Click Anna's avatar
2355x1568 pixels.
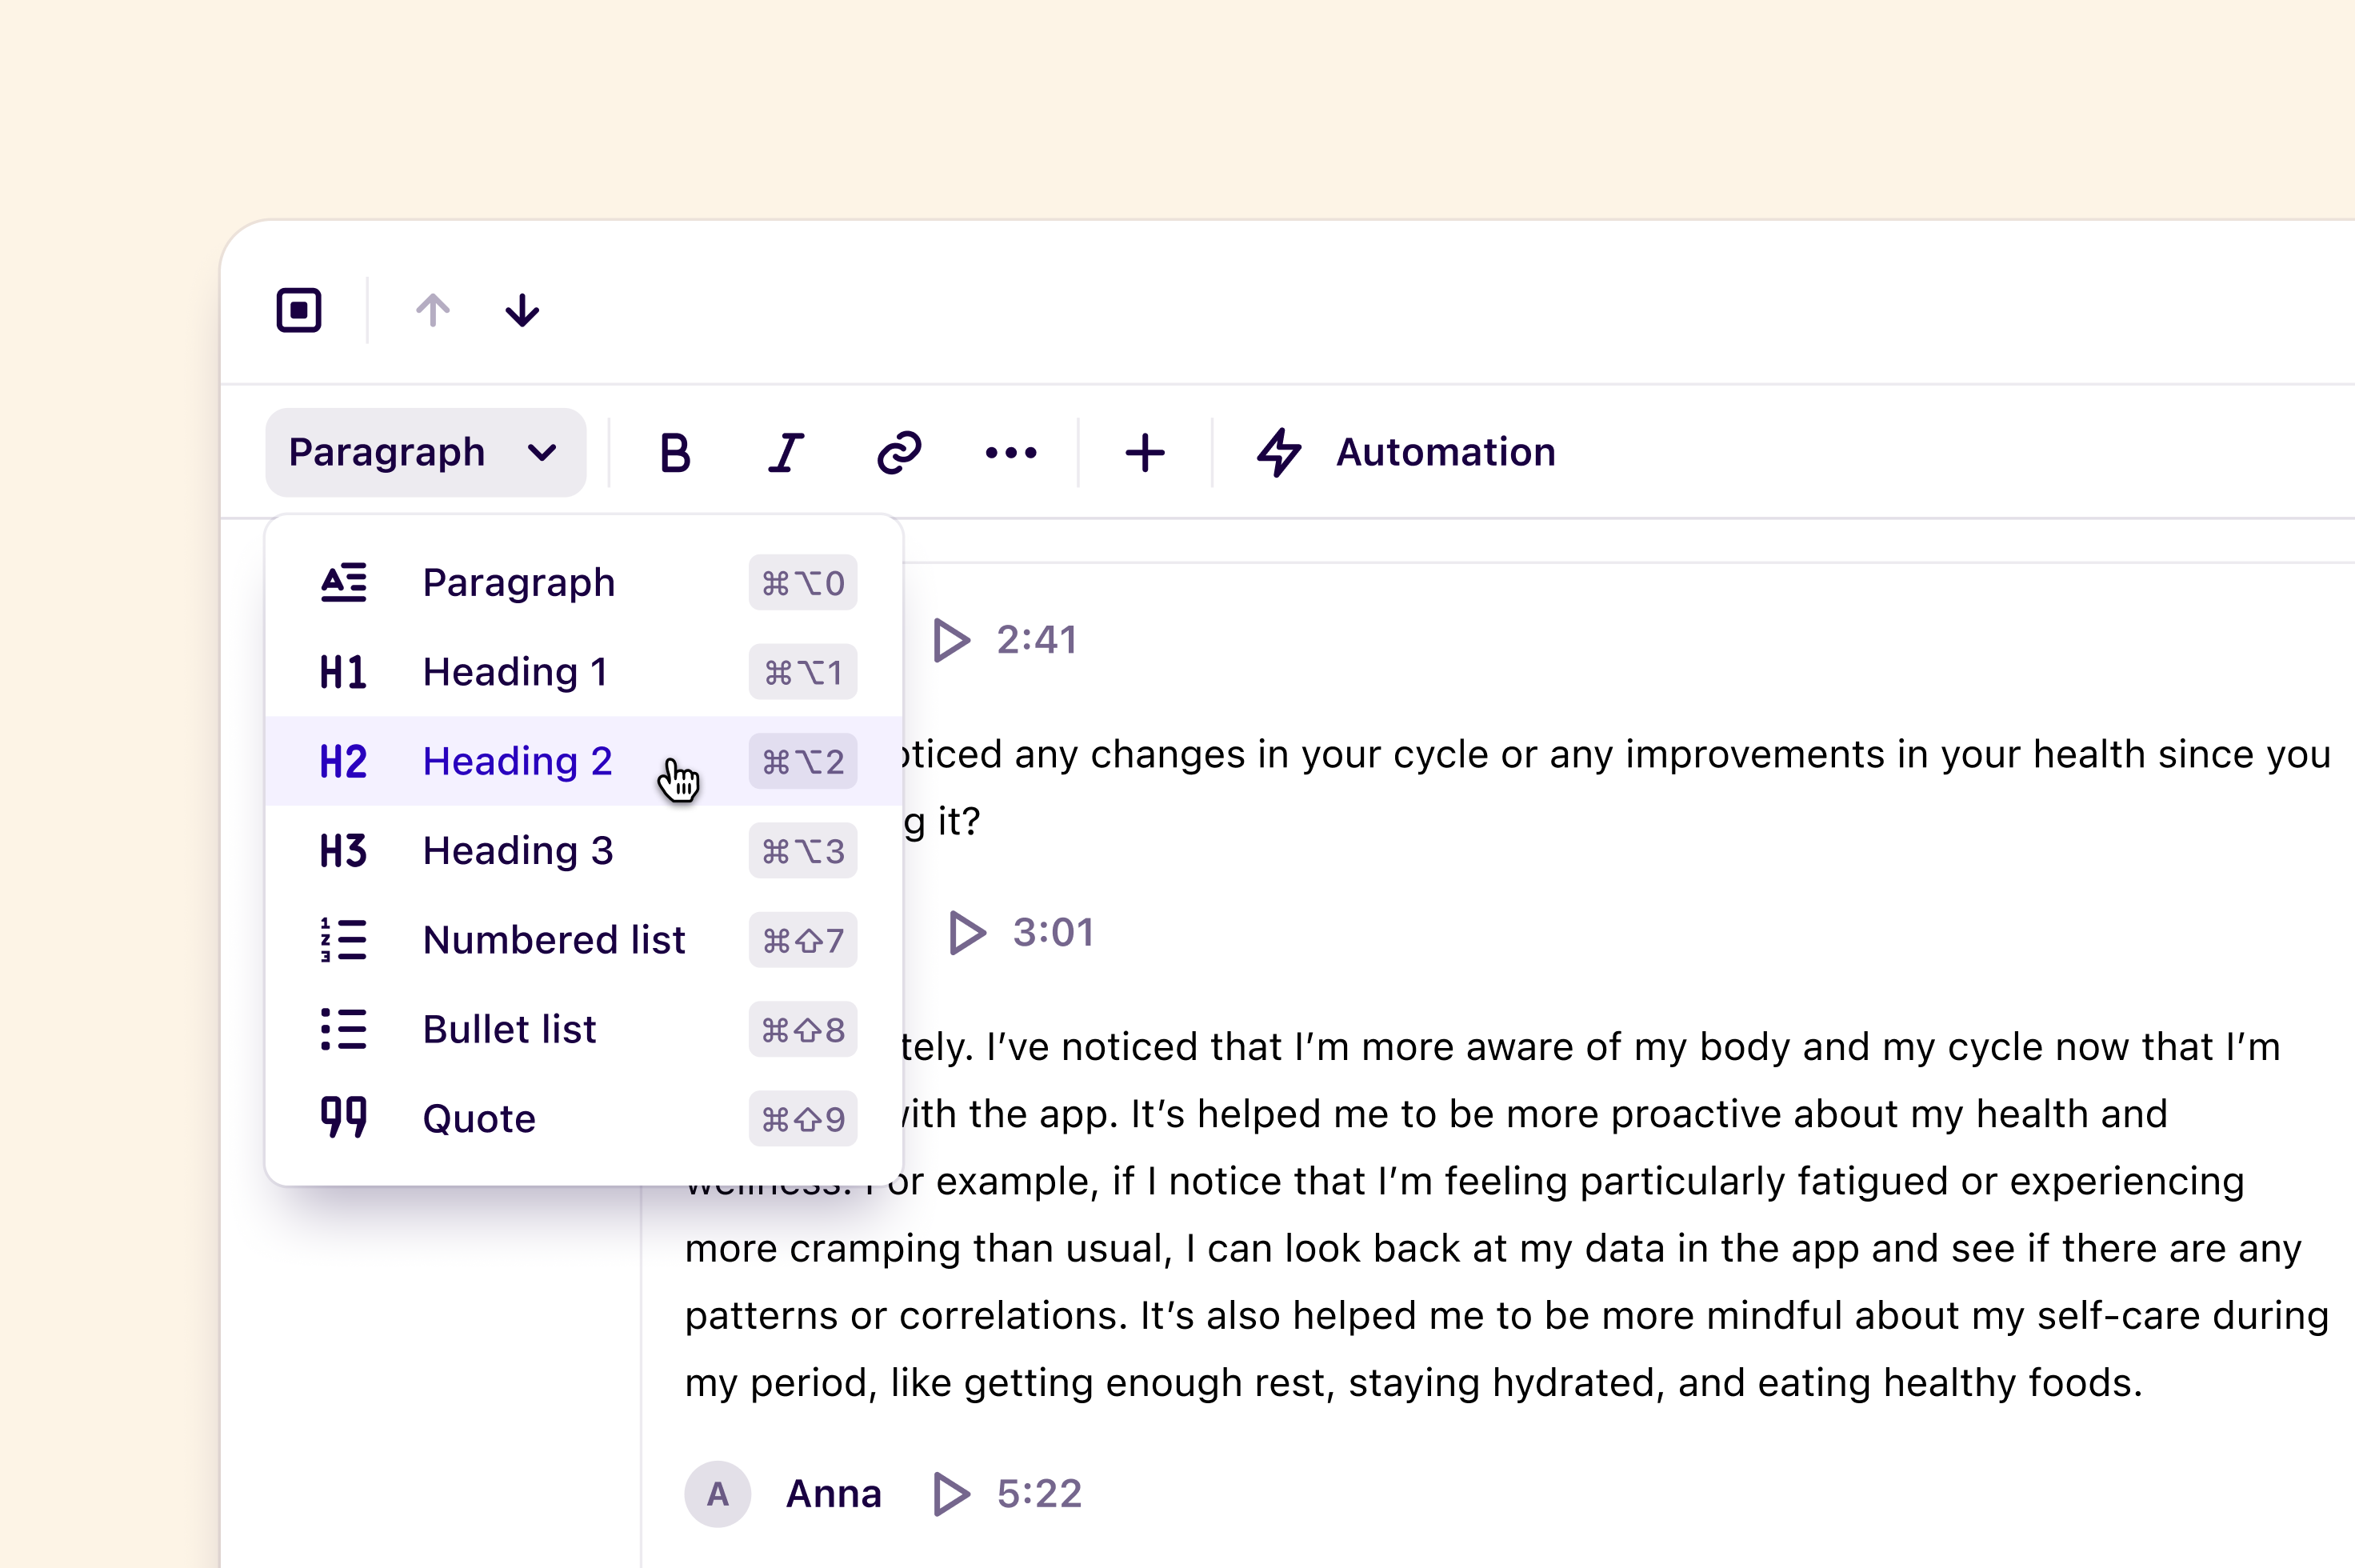[x=717, y=1494]
